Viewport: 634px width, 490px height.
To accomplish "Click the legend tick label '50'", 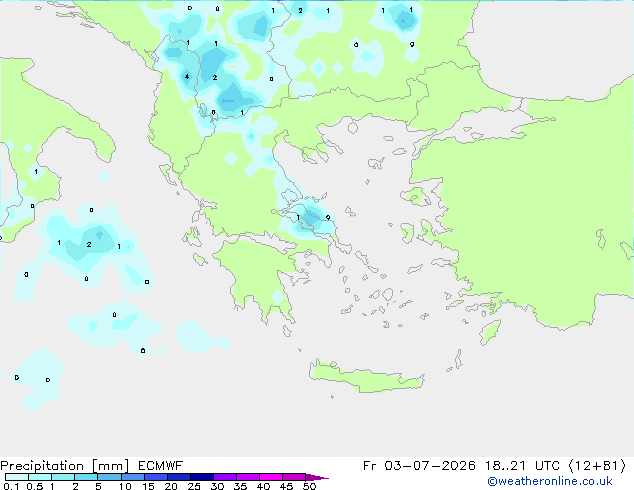I will (x=309, y=486).
